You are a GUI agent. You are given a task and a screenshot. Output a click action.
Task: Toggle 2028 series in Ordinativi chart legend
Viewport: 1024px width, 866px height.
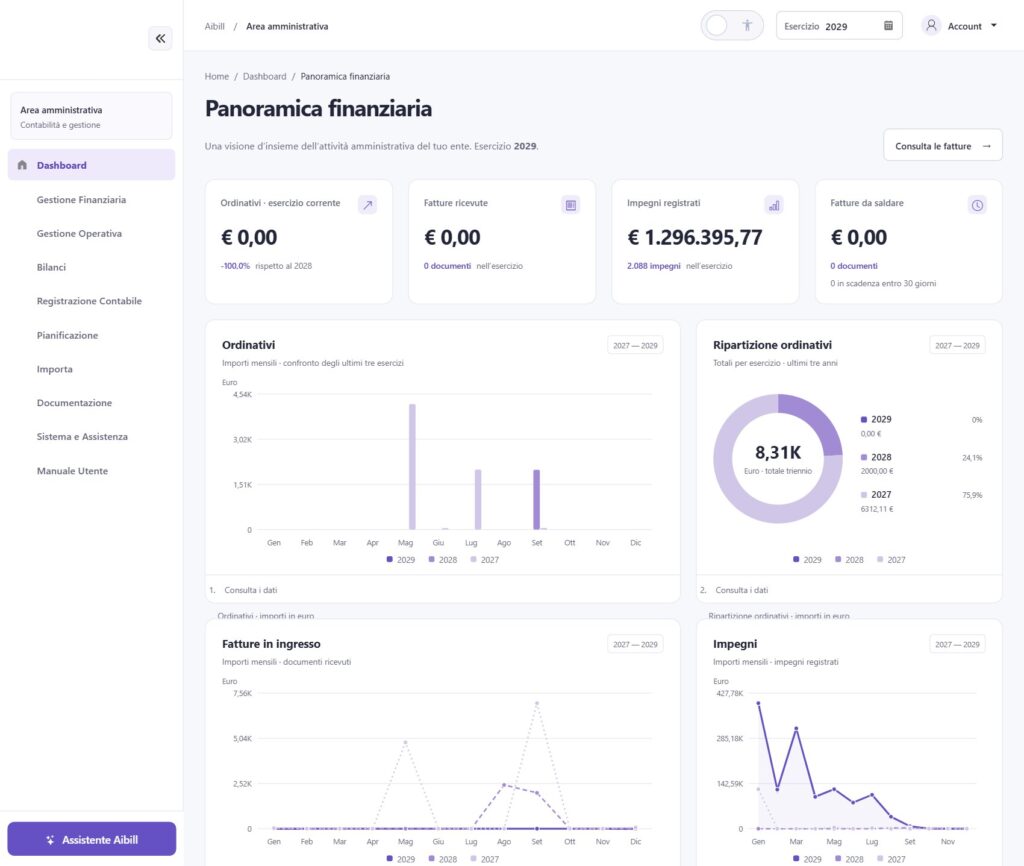pos(442,560)
